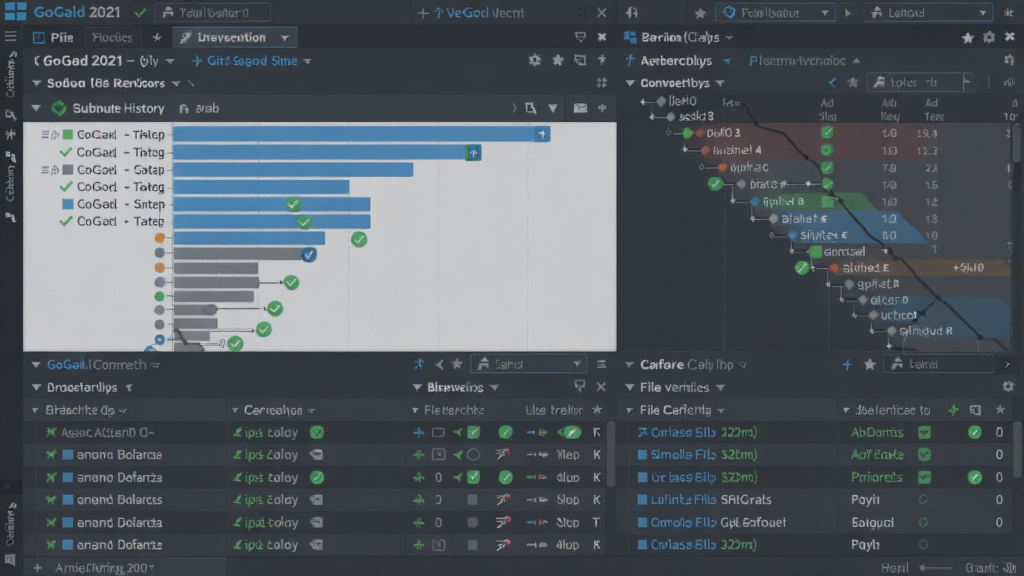Screen dimensions: 1024x576
Task: Click the gear icon in the File verislies row
Action: coord(1008,387)
